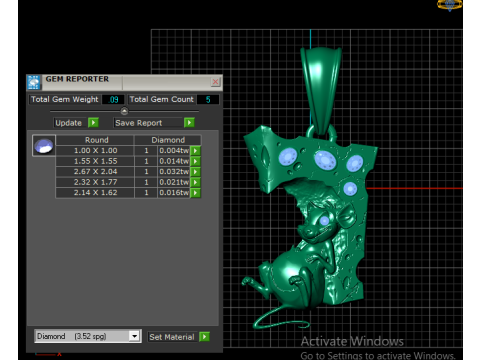Click green arrow for 0.016tw row
This screenshot has height=360, width=480.
[195, 193]
